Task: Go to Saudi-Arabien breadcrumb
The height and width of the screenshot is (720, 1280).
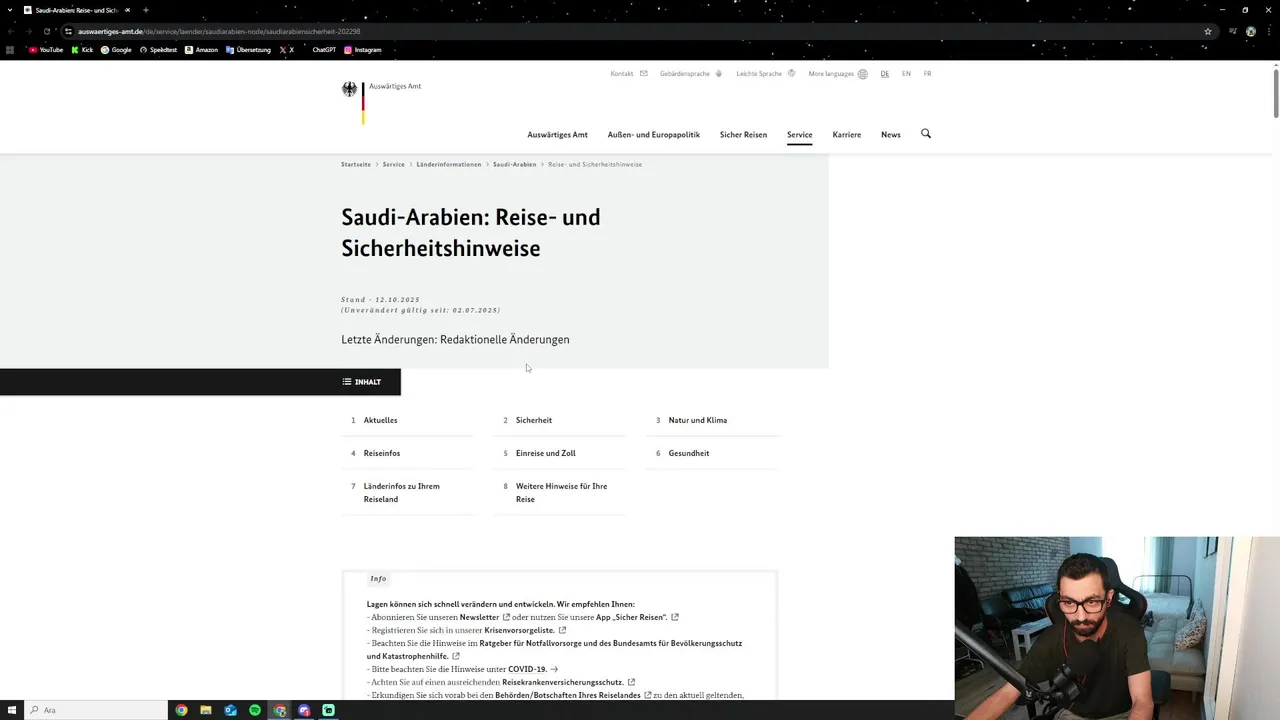Action: (x=515, y=164)
